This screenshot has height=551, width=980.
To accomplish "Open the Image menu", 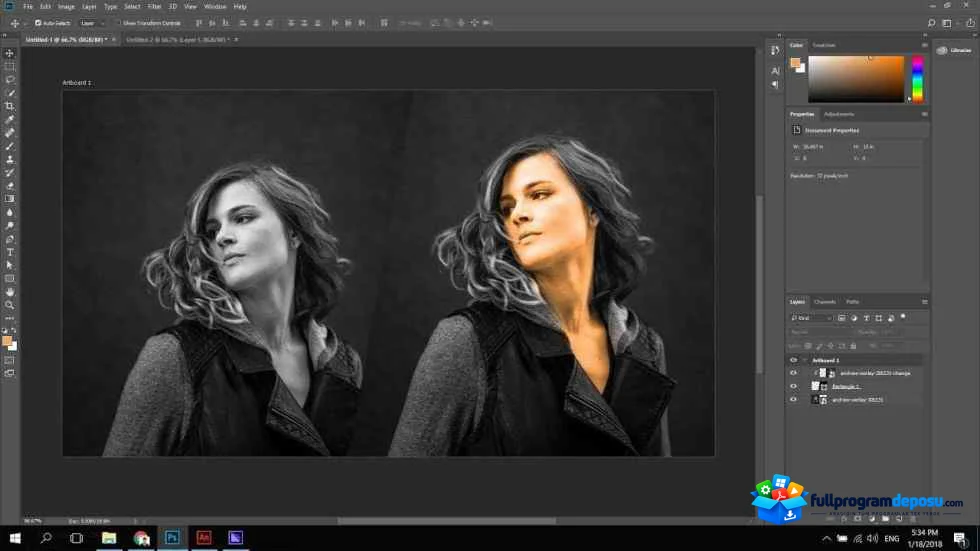I will pyautogui.click(x=66, y=6).
